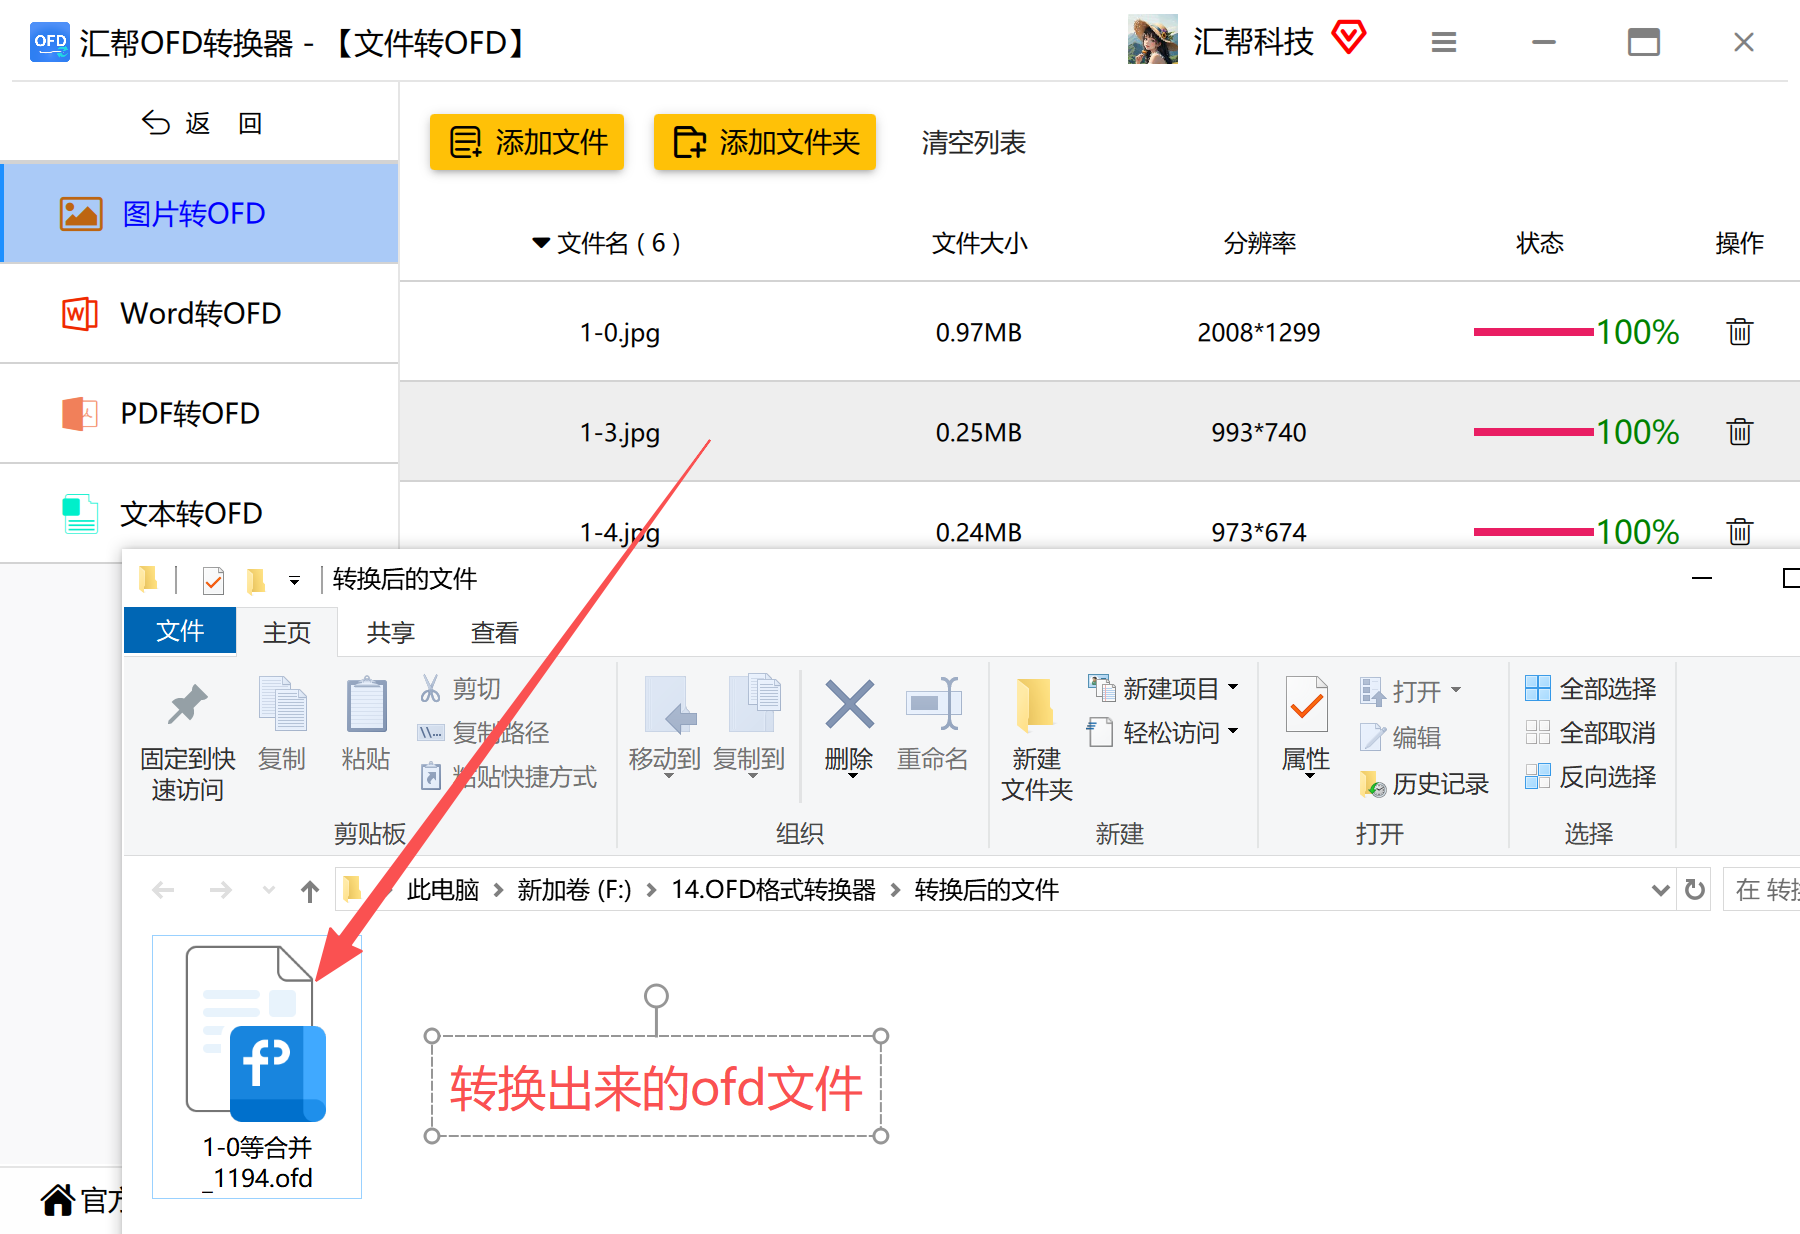Switch to the 查看 ribbon tab

pyautogui.click(x=495, y=633)
